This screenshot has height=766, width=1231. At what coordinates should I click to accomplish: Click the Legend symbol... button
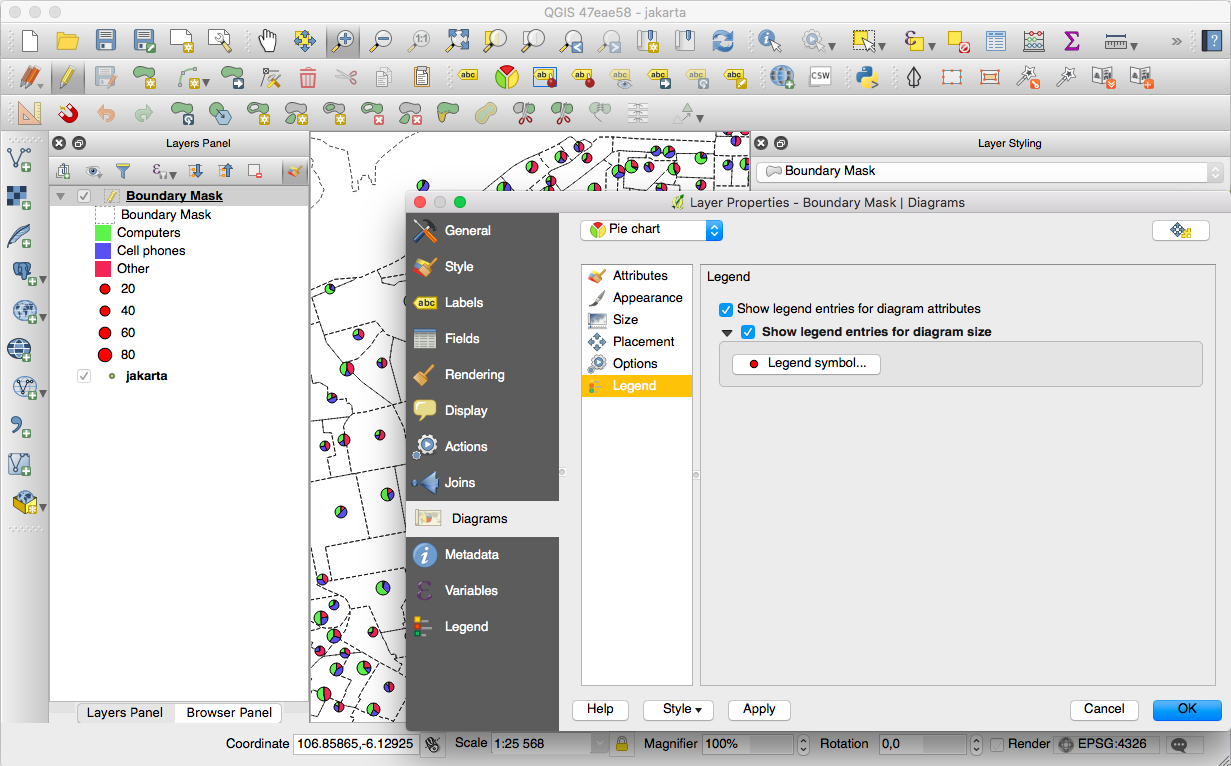coord(806,364)
